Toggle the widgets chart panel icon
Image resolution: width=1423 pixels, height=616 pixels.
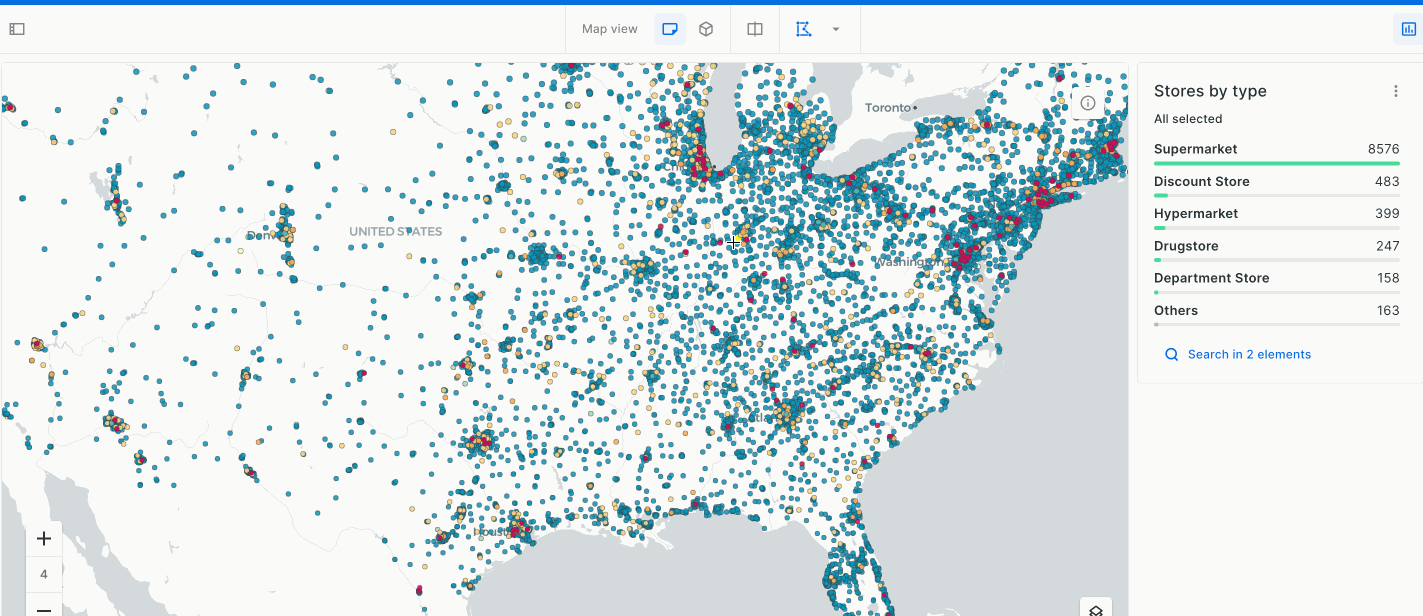pyautogui.click(x=1409, y=29)
